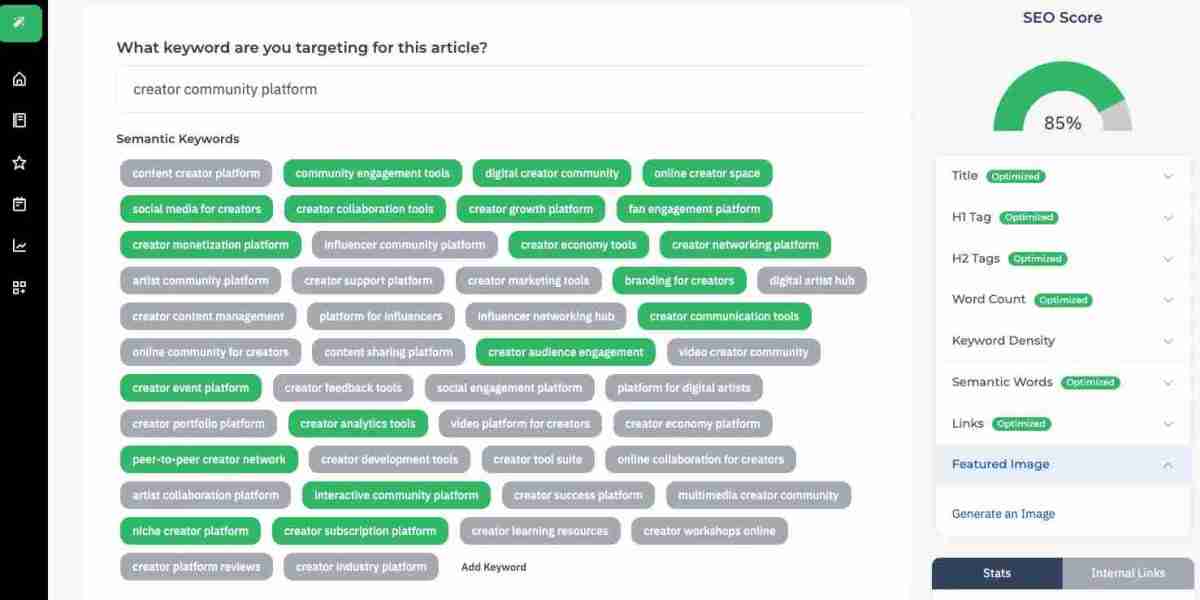Viewport: 1200px width, 600px height.
Task: Click the Add Keyword button
Action: [494, 567]
